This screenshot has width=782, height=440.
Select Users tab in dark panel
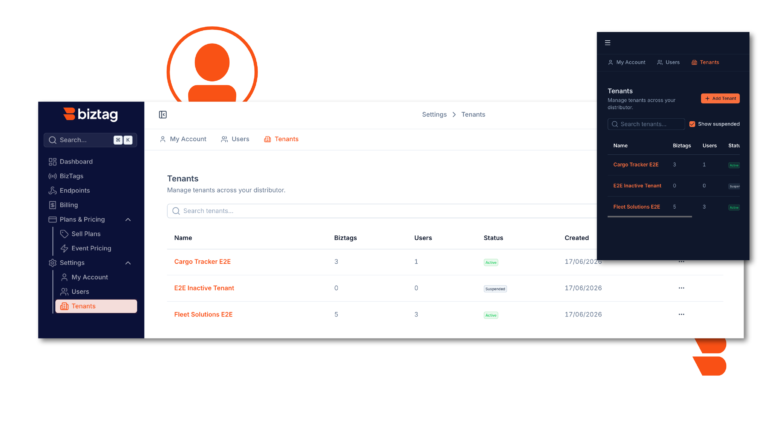tap(668, 62)
